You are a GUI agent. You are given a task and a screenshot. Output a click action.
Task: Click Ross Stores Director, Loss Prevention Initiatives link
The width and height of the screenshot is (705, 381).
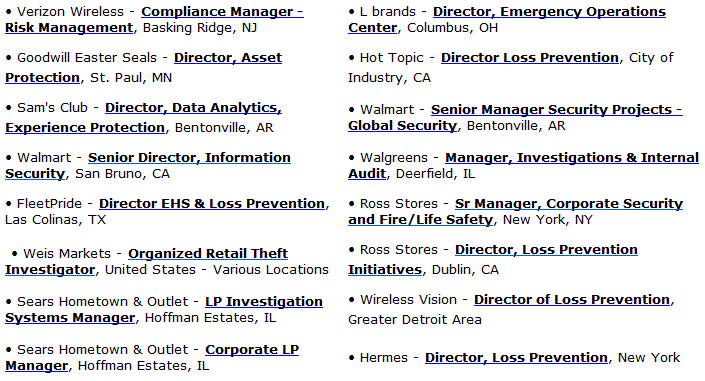546,249
